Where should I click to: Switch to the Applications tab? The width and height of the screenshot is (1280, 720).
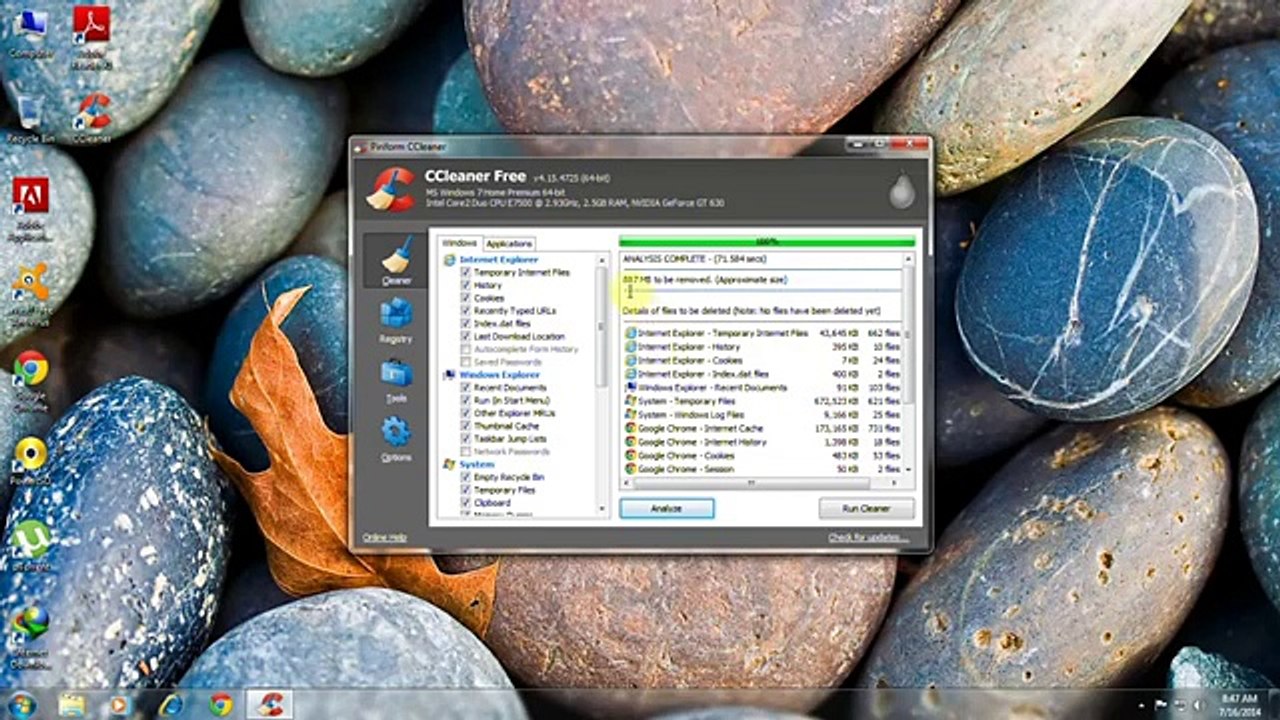(x=509, y=244)
